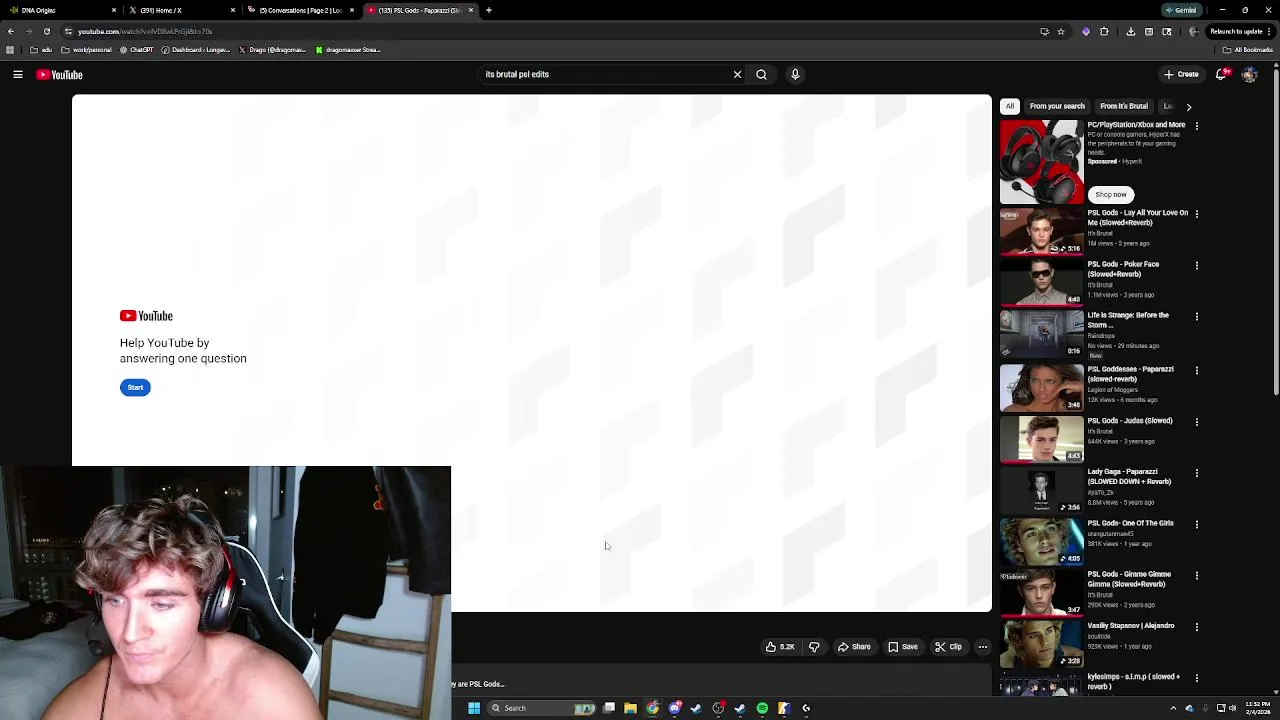This screenshot has width=1280, height=720.
Task: Open YouTube notifications bell
Action: tap(1221, 74)
